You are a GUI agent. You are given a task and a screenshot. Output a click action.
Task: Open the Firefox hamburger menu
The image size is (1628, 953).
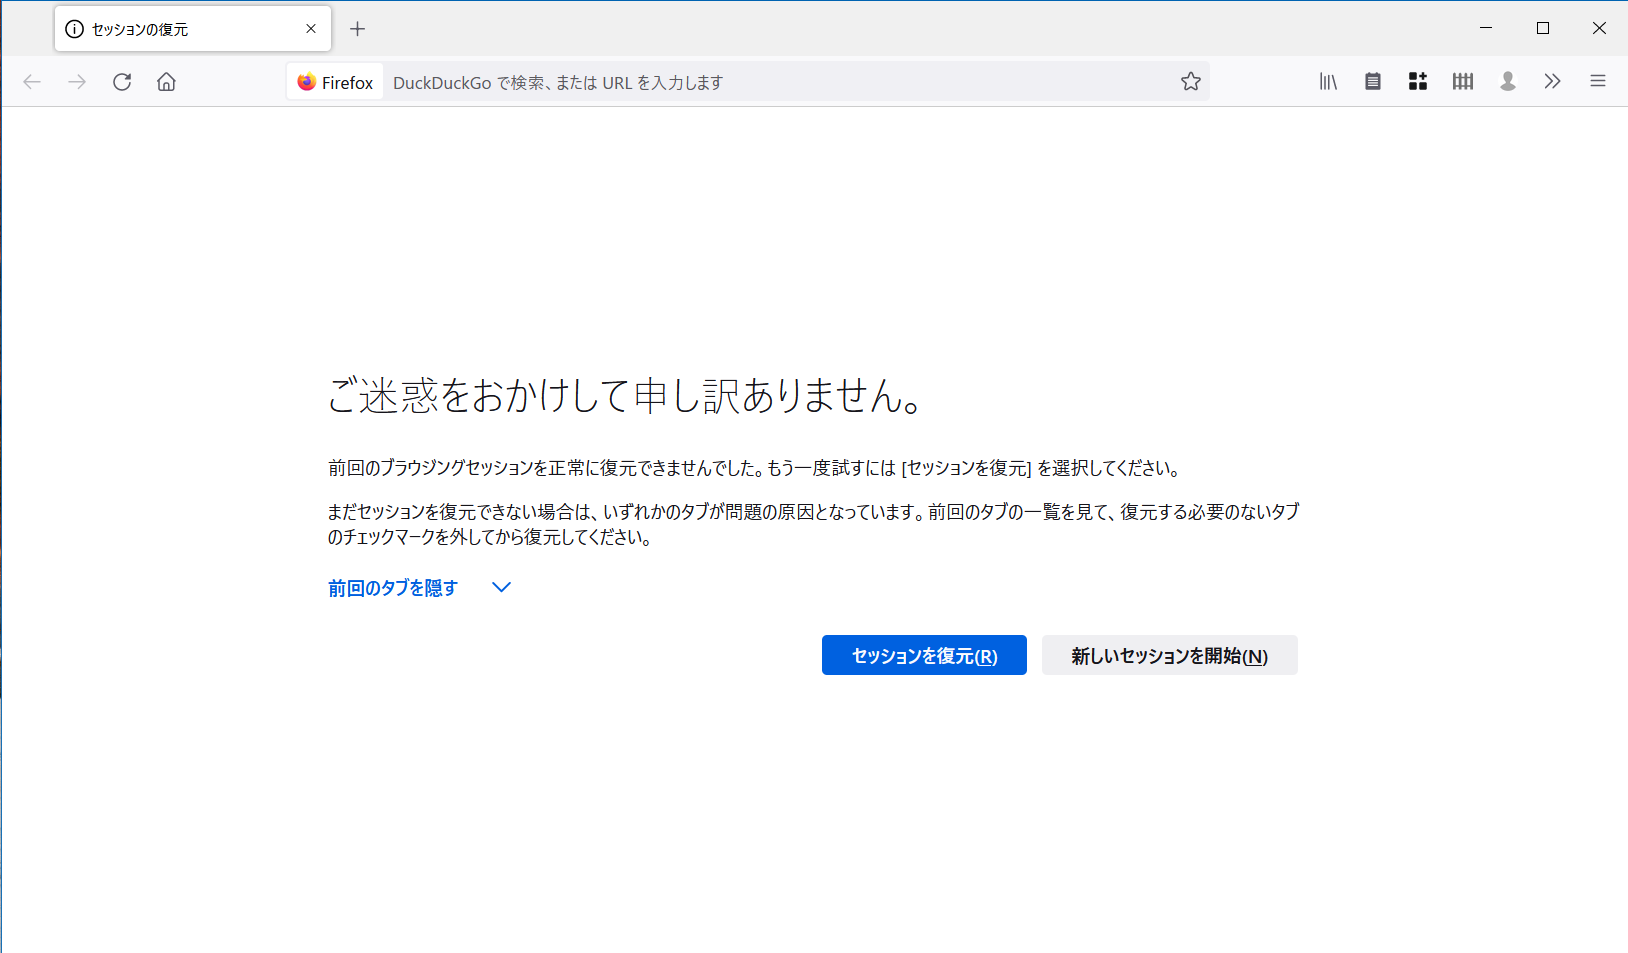pyautogui.click(x=1597, y=81)
